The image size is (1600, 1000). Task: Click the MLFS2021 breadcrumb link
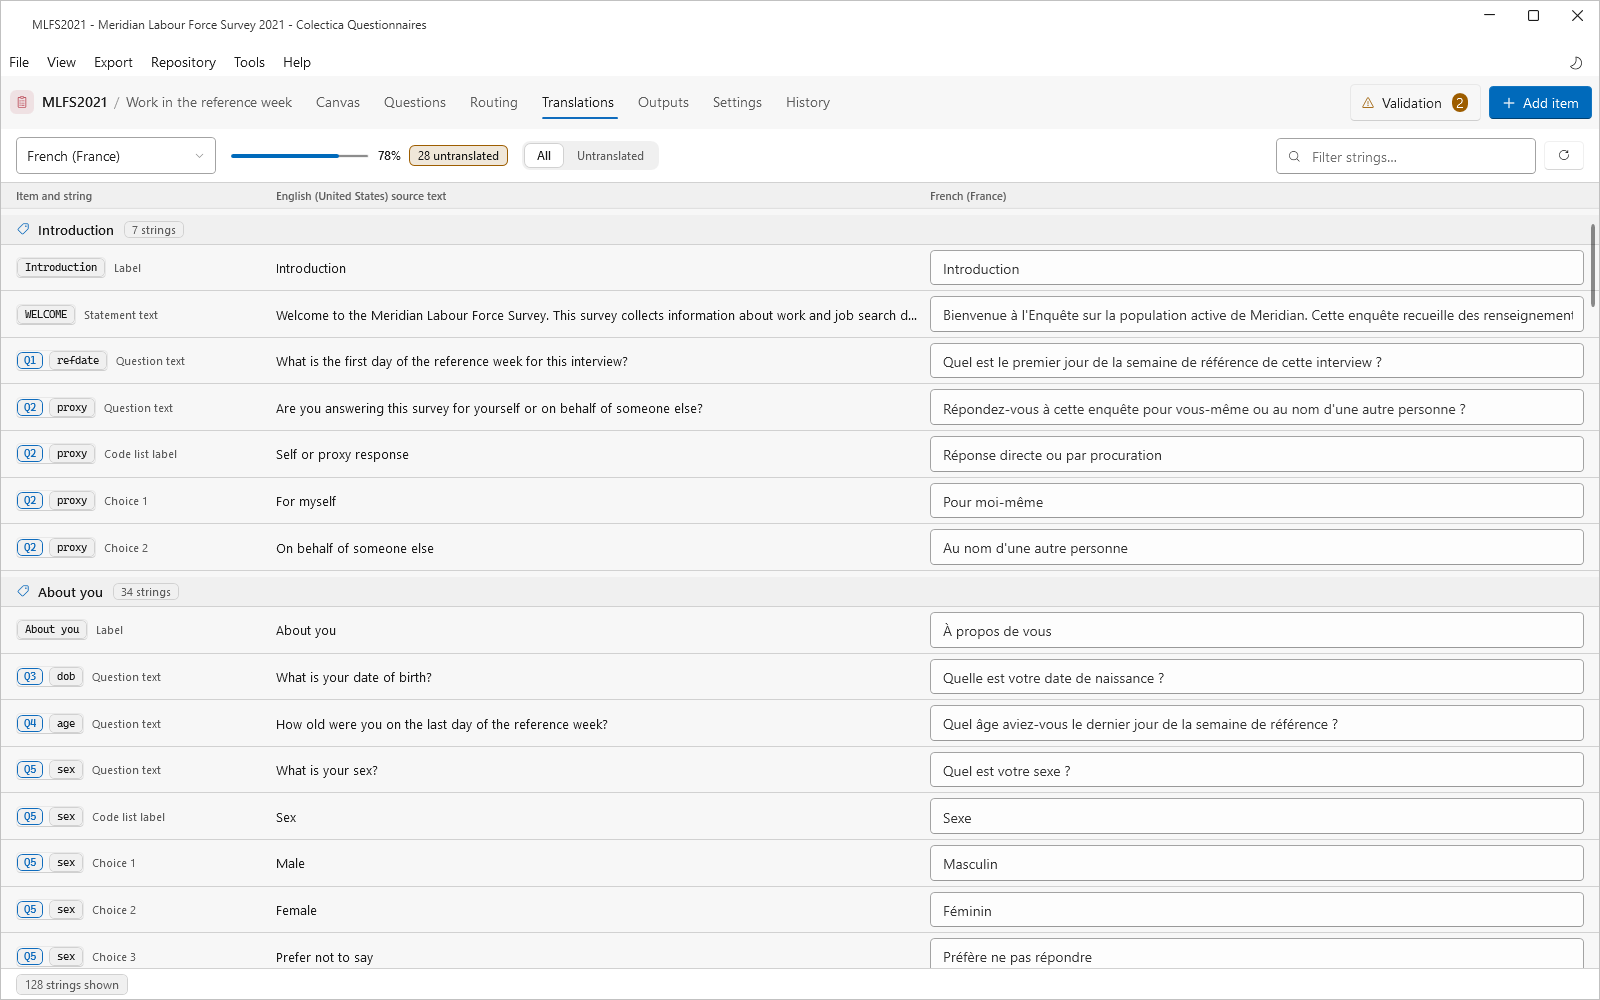click(x=74, y=102)
